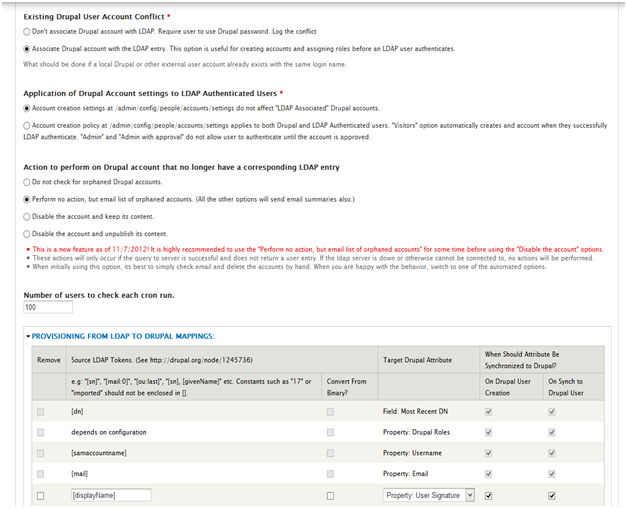
Task: Choose "Account creation policy" applies to both option
Action: [27, 125]
